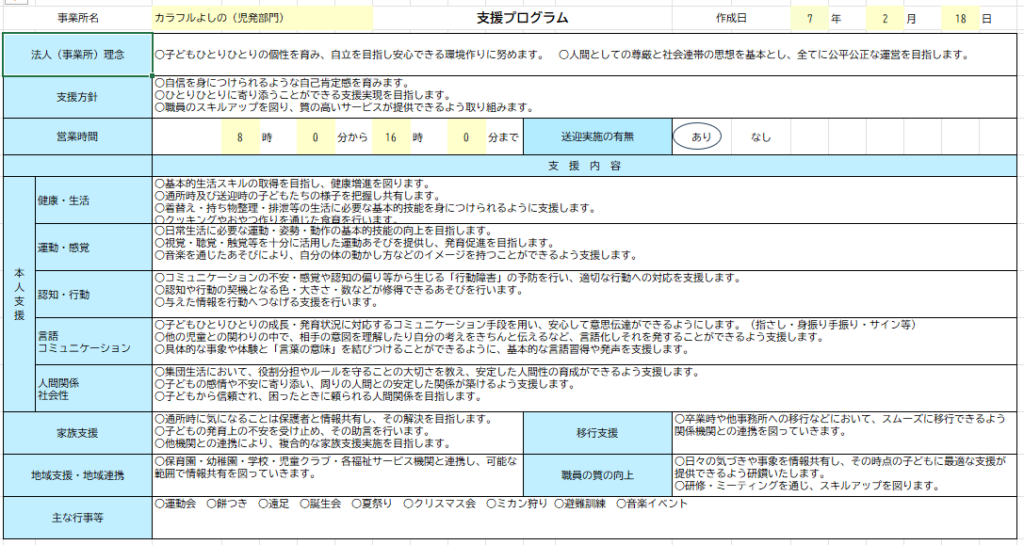Select the 本人支援 vertical header cell

coord(19,294)
